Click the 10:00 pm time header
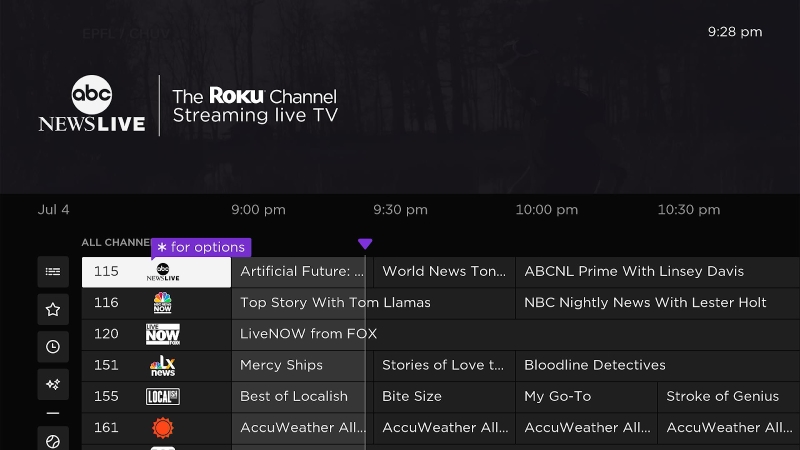 546,210
